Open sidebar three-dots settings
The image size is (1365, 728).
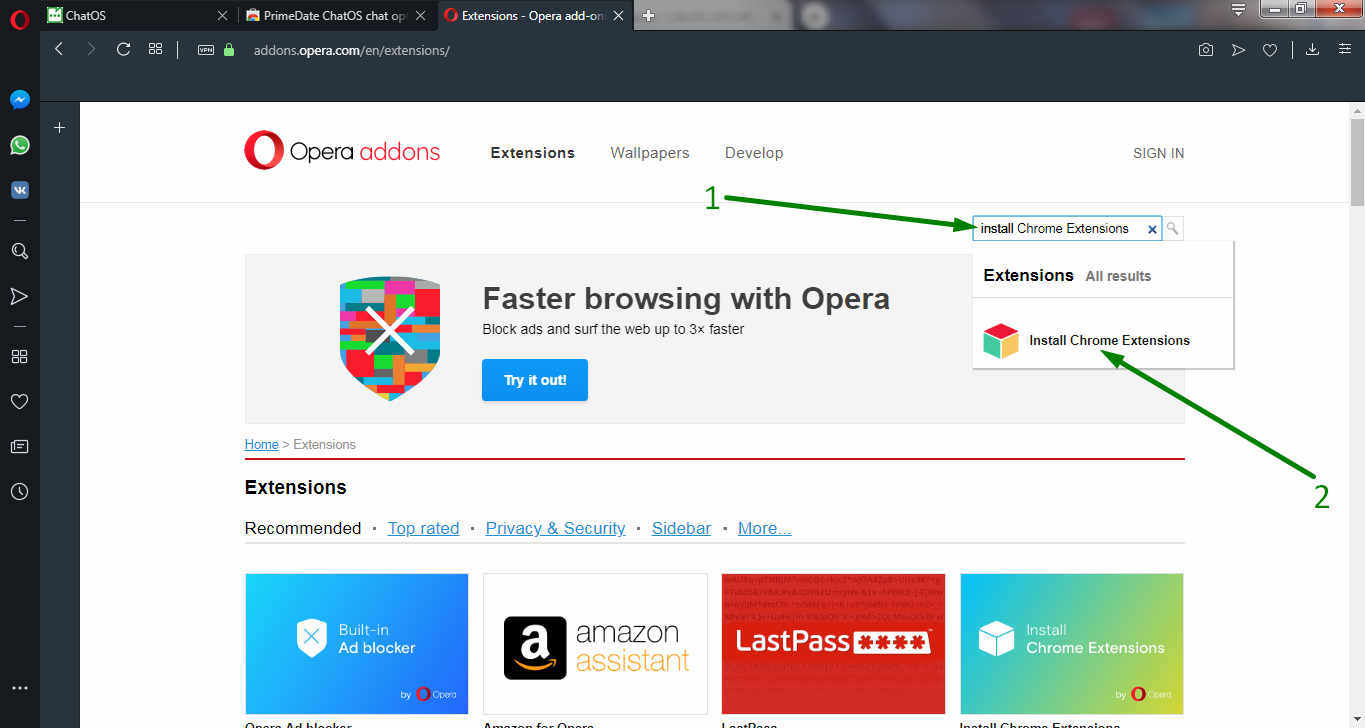tap(19, 688)
